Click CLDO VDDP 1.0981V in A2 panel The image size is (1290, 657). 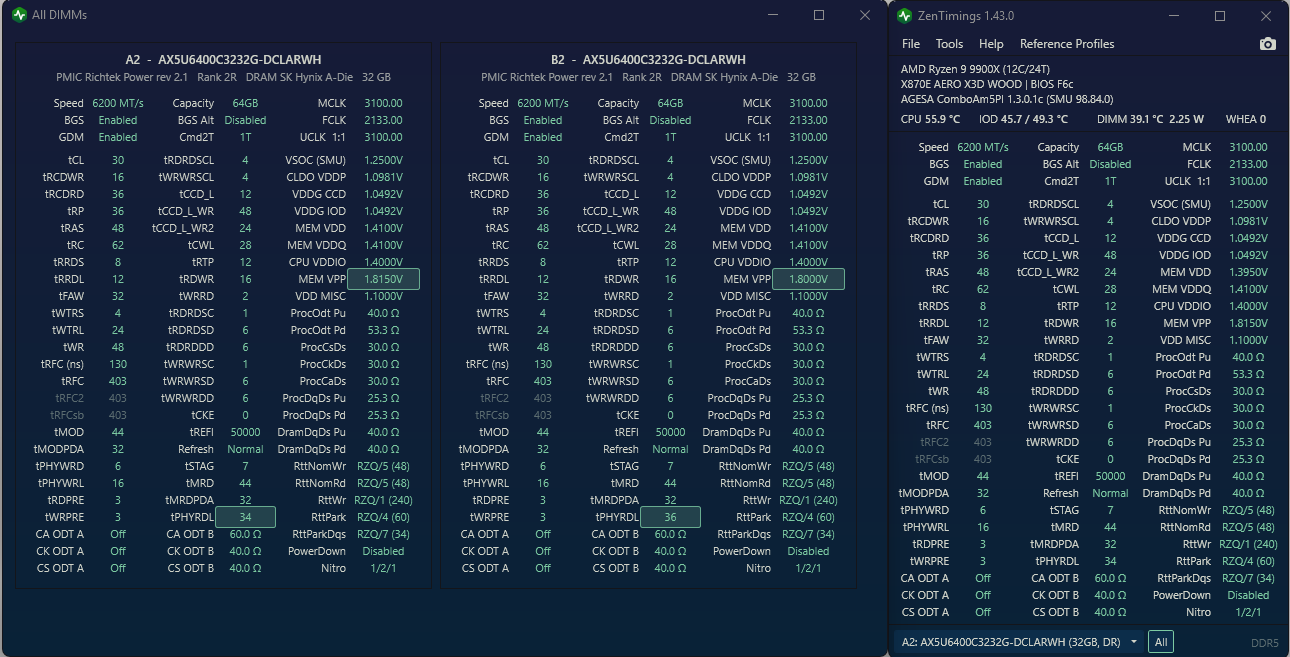point(383,177)
